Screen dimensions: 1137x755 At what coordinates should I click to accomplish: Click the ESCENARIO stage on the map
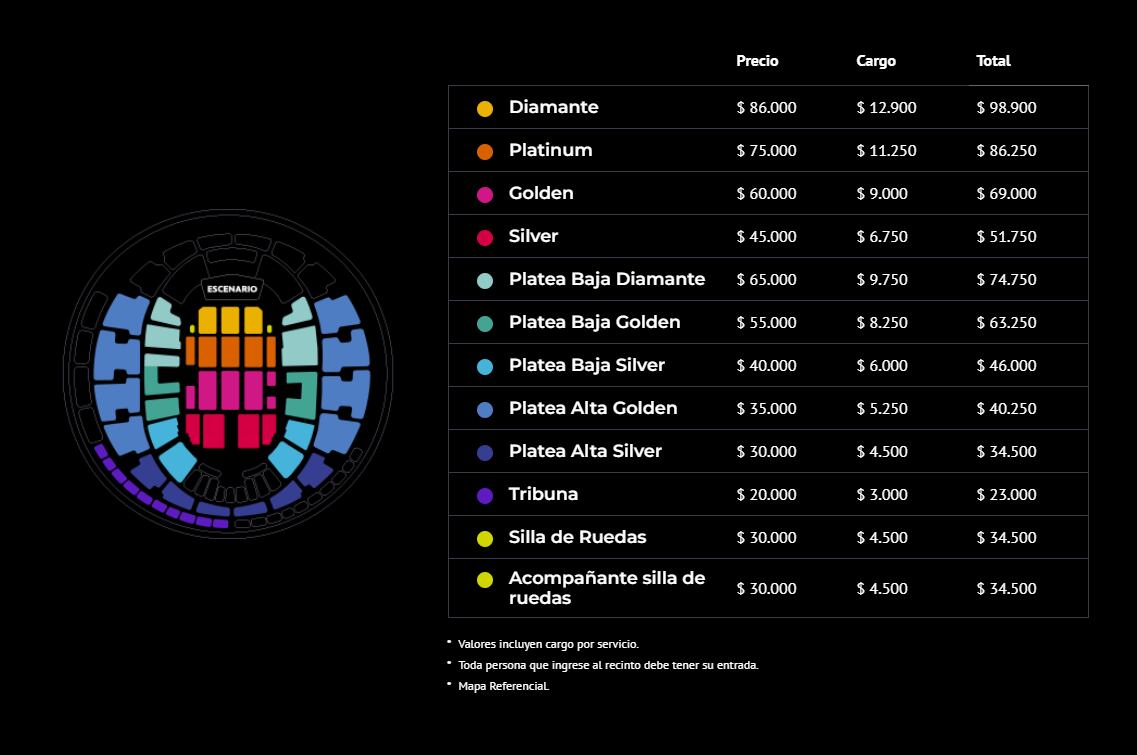click(232, 289)
